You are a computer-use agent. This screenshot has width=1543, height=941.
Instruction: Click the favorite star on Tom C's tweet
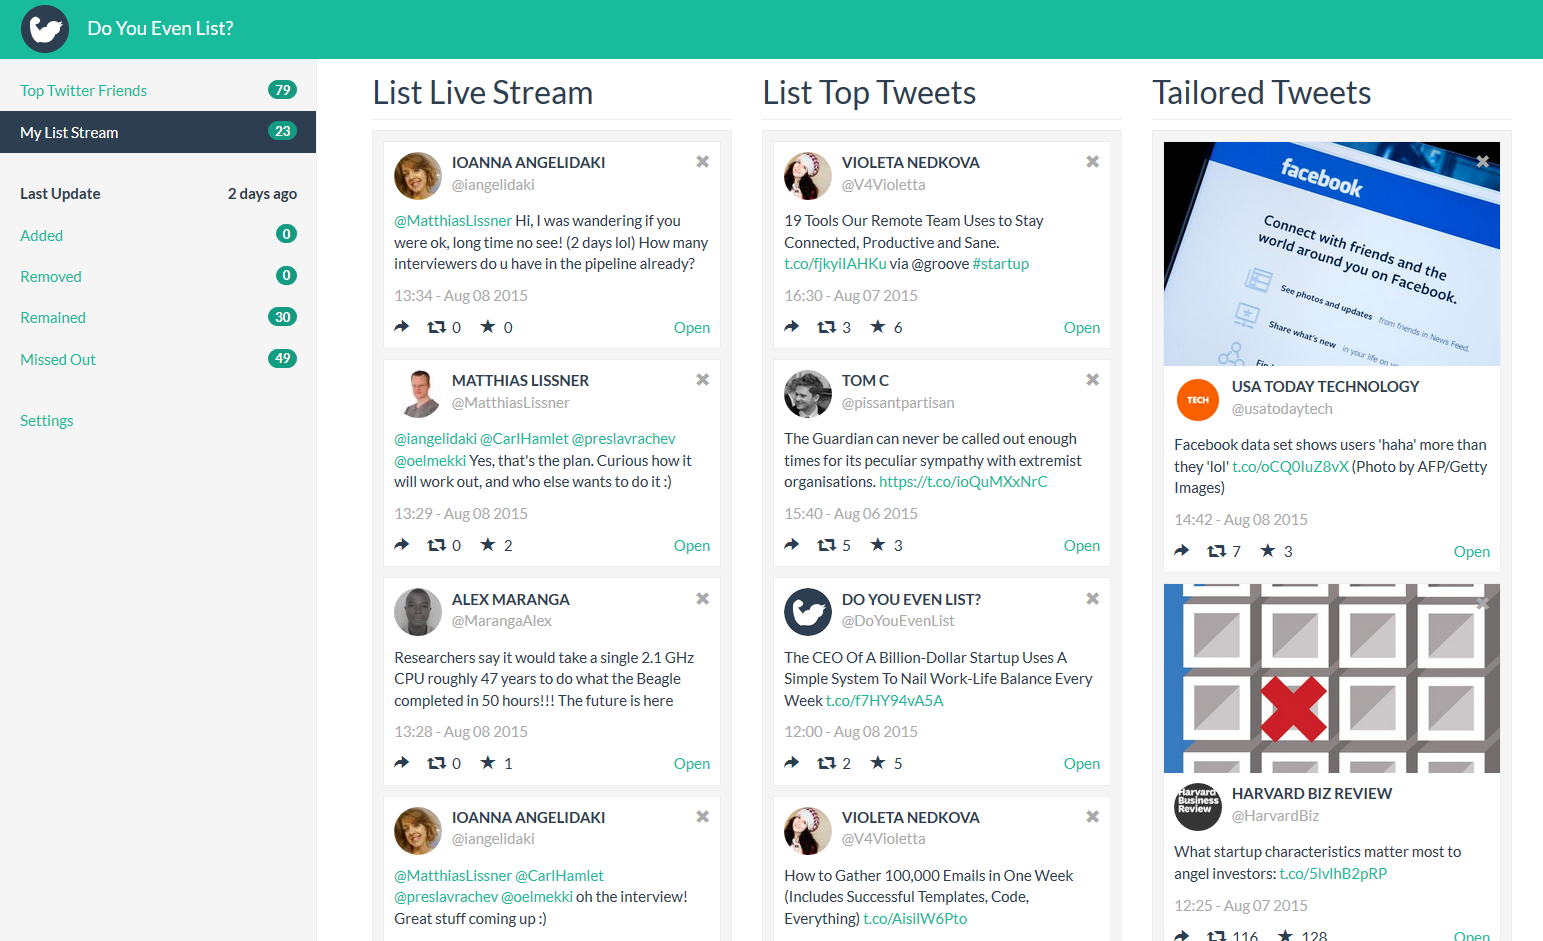[x=879, y=544]
